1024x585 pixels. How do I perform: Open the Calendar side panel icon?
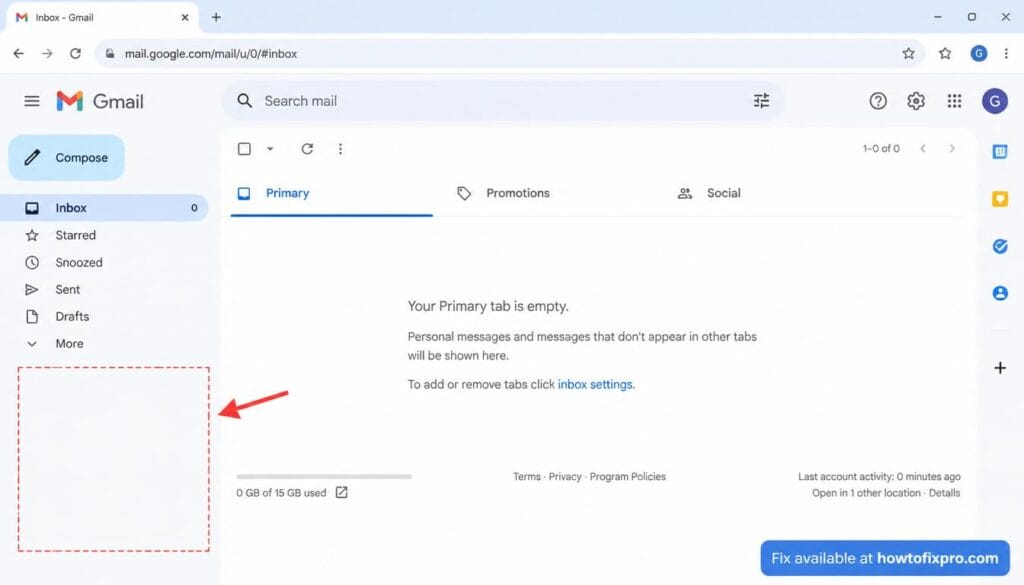(x=1000, y=151)
